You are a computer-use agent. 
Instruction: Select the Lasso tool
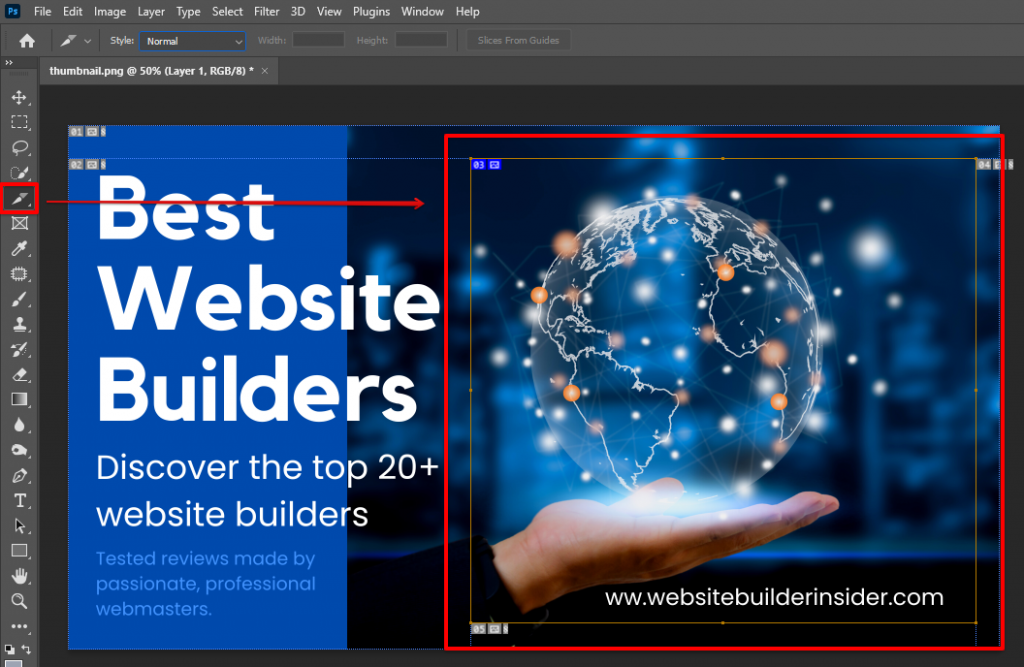coord(20,147)
